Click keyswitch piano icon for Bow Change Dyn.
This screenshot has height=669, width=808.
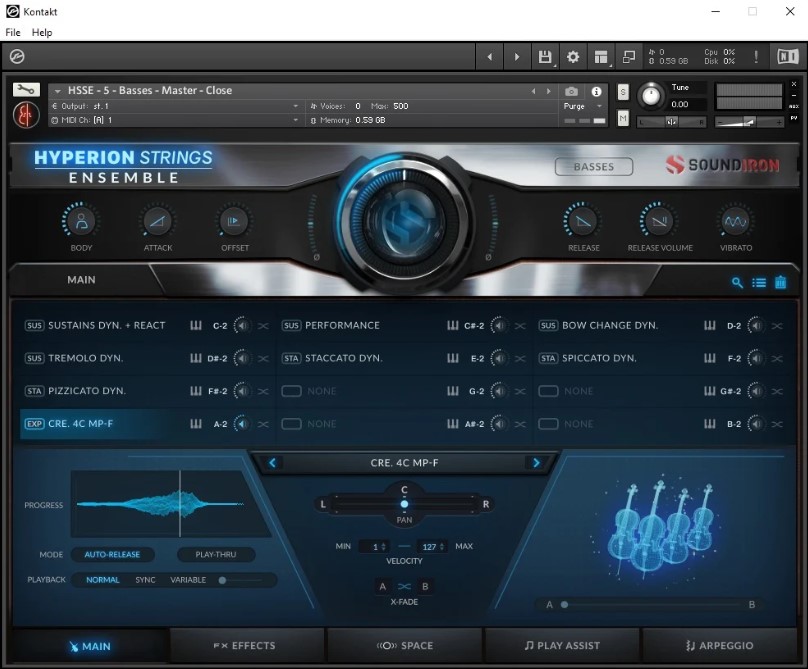[x=710, y=325]
